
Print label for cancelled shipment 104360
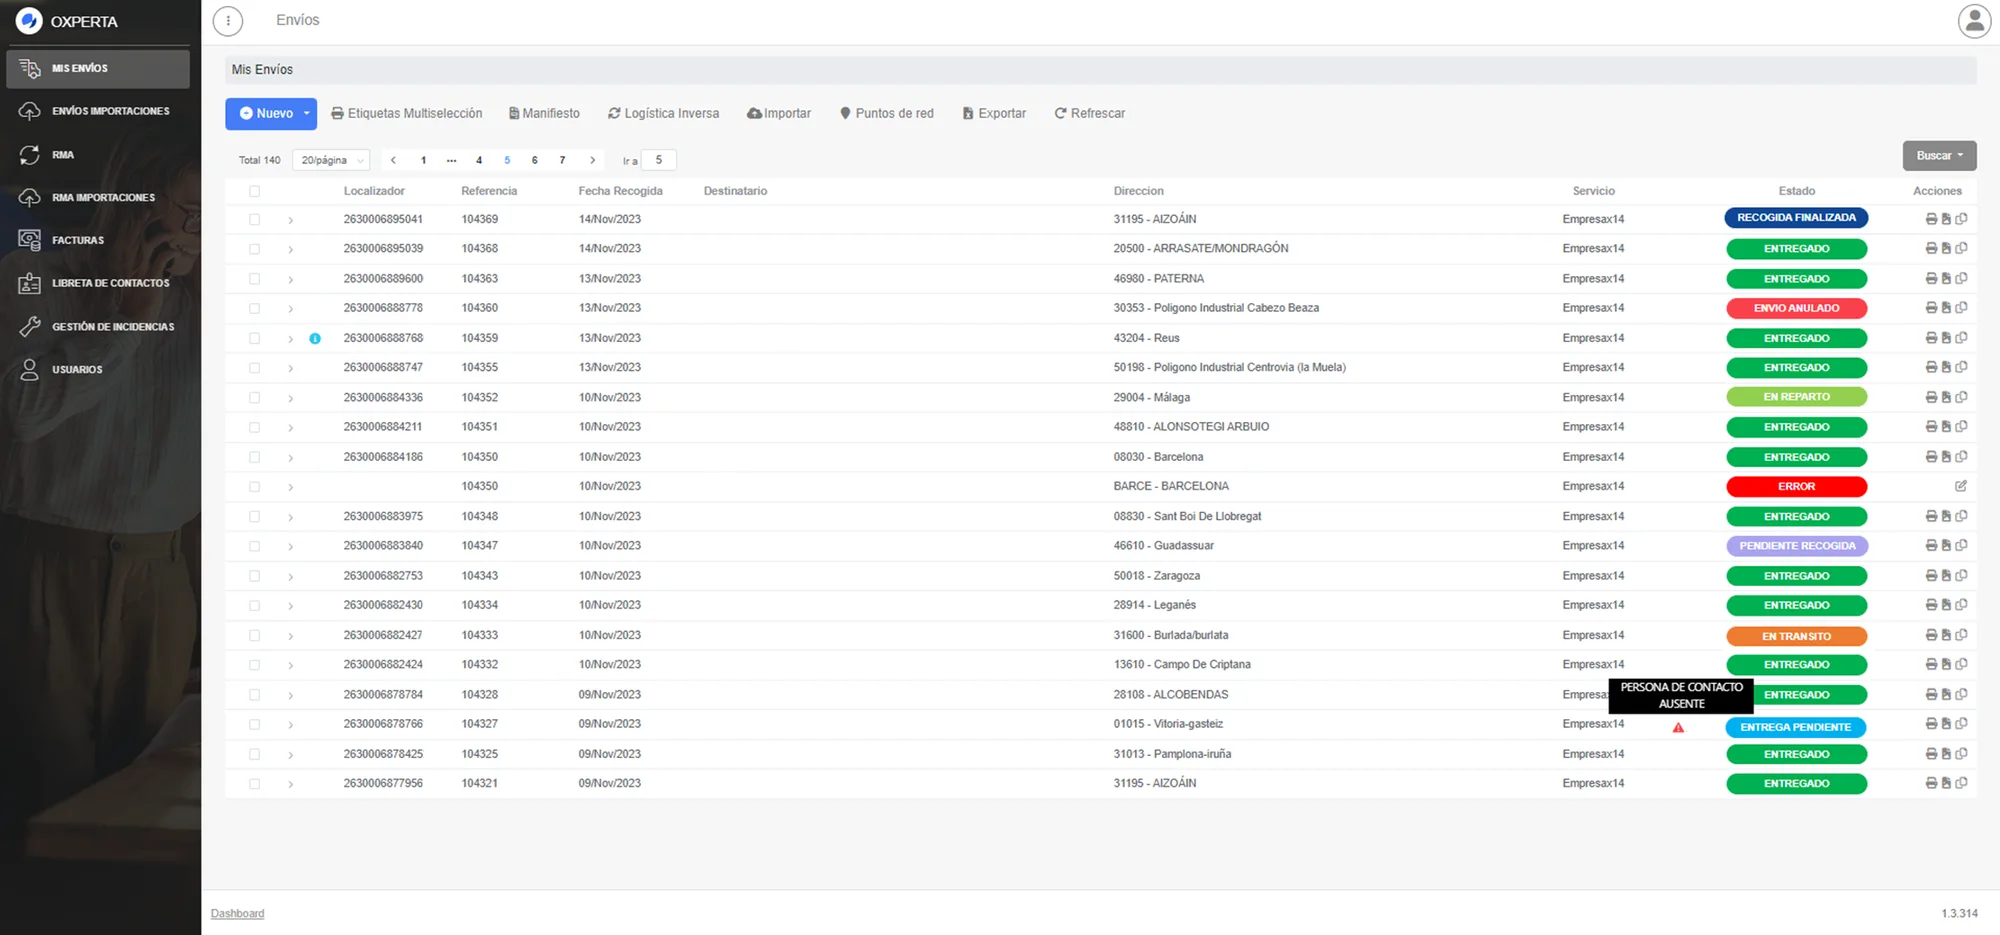pos(1931,308)
